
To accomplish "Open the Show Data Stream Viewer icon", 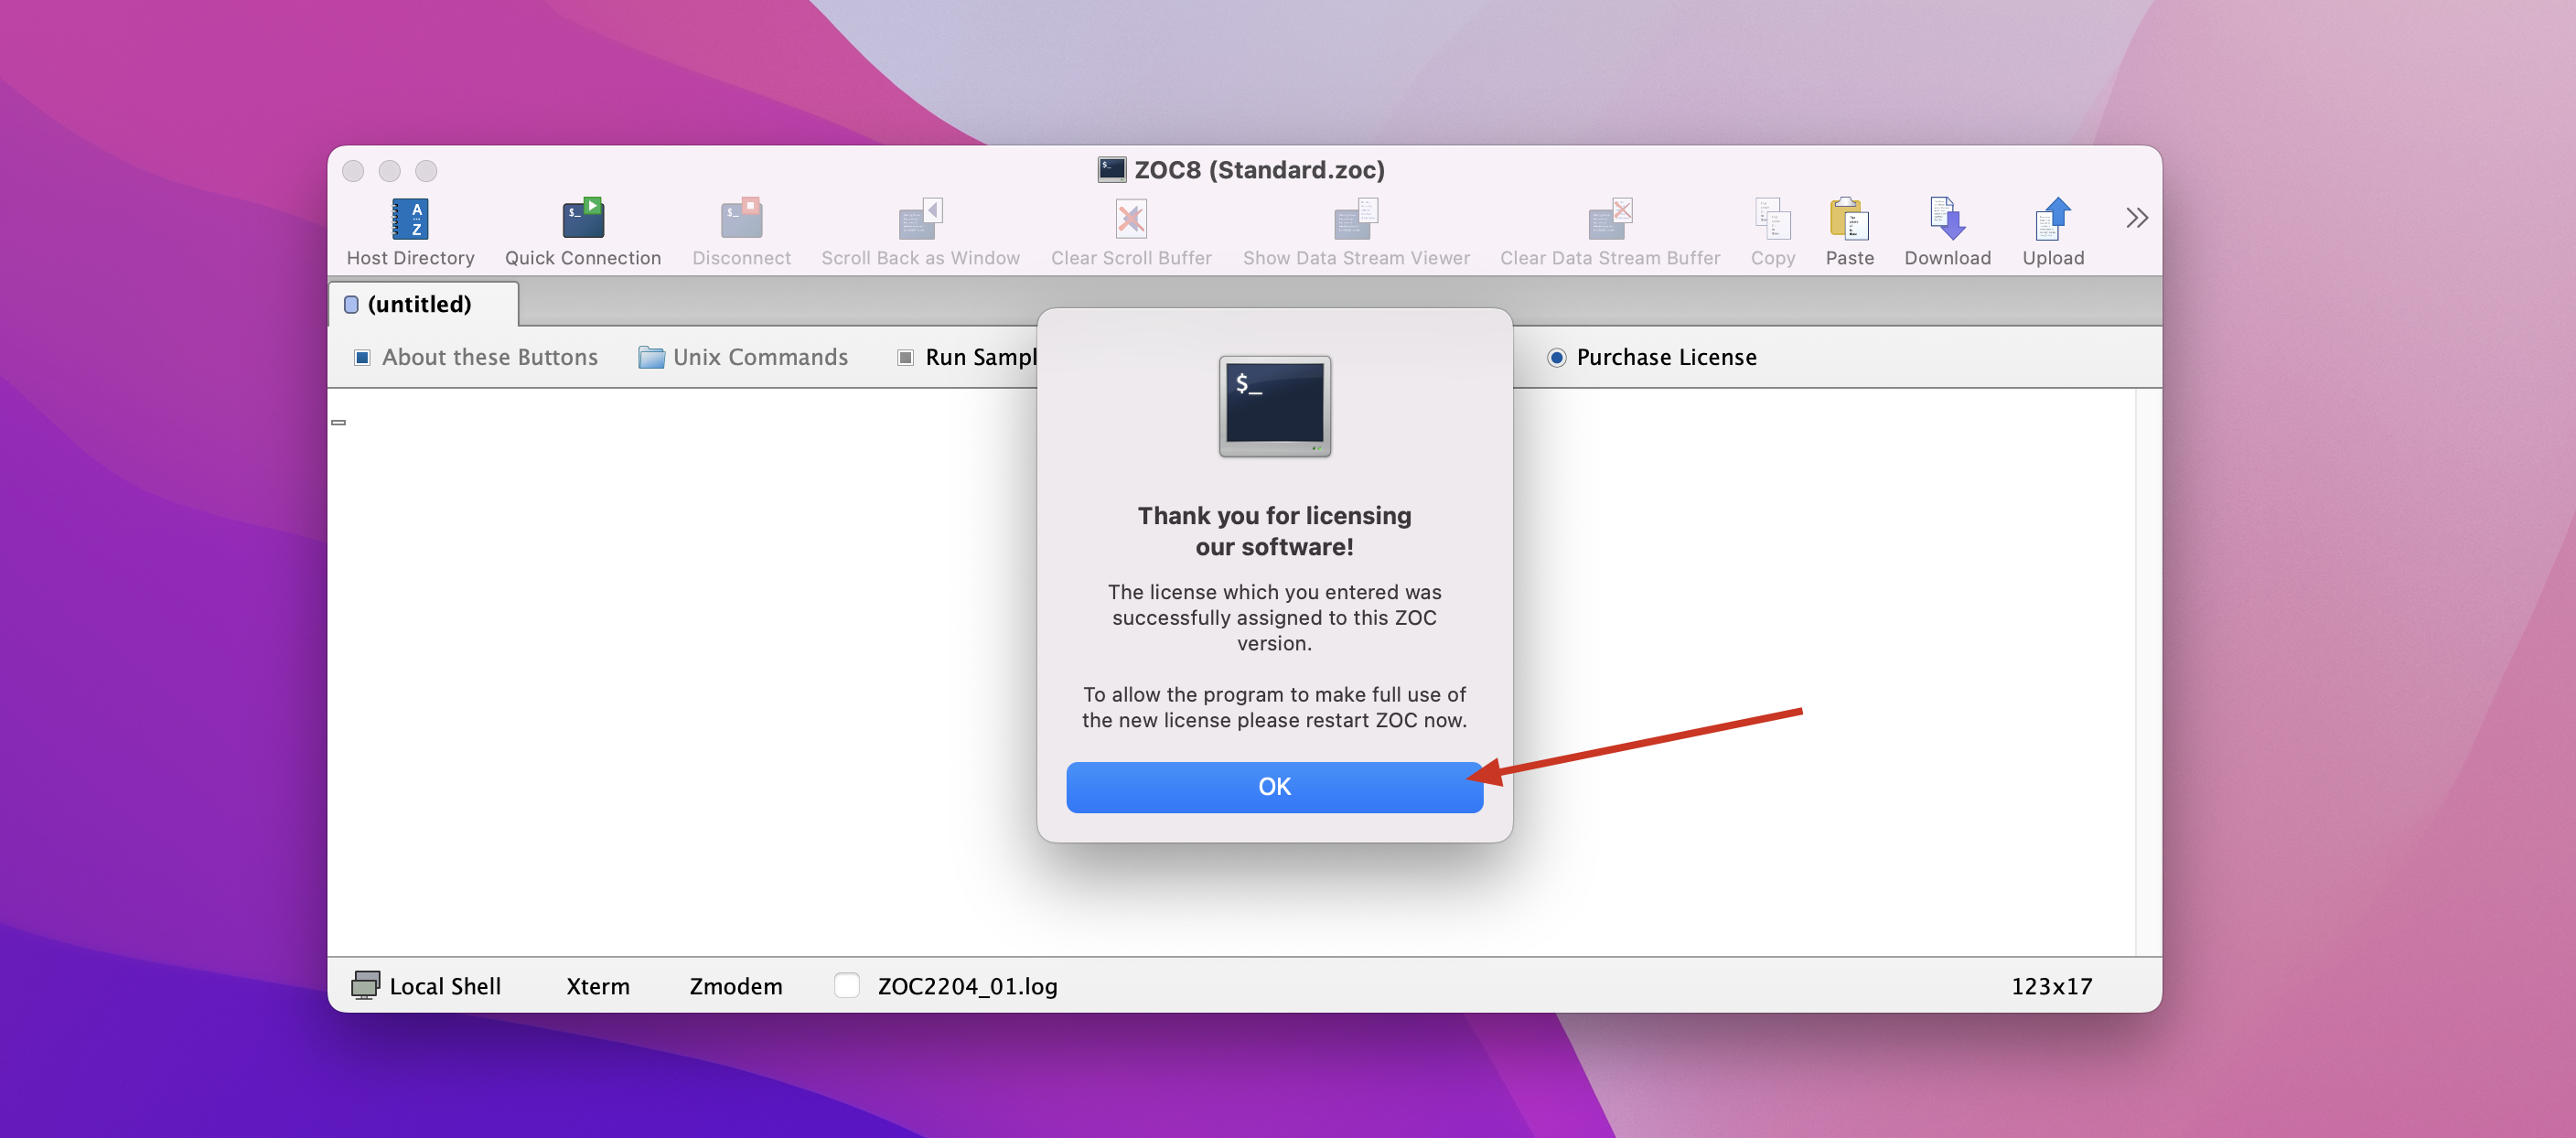I will click(x=1356, y=219).
